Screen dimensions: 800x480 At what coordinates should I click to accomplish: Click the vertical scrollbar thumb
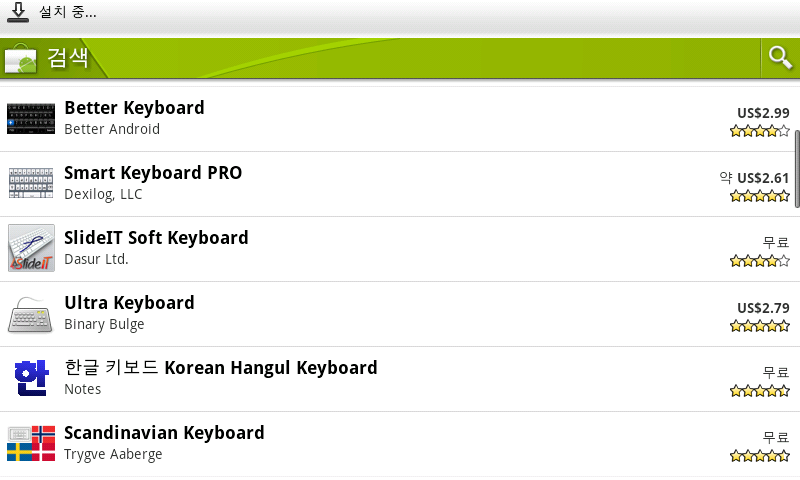click(x=796, y=169)
